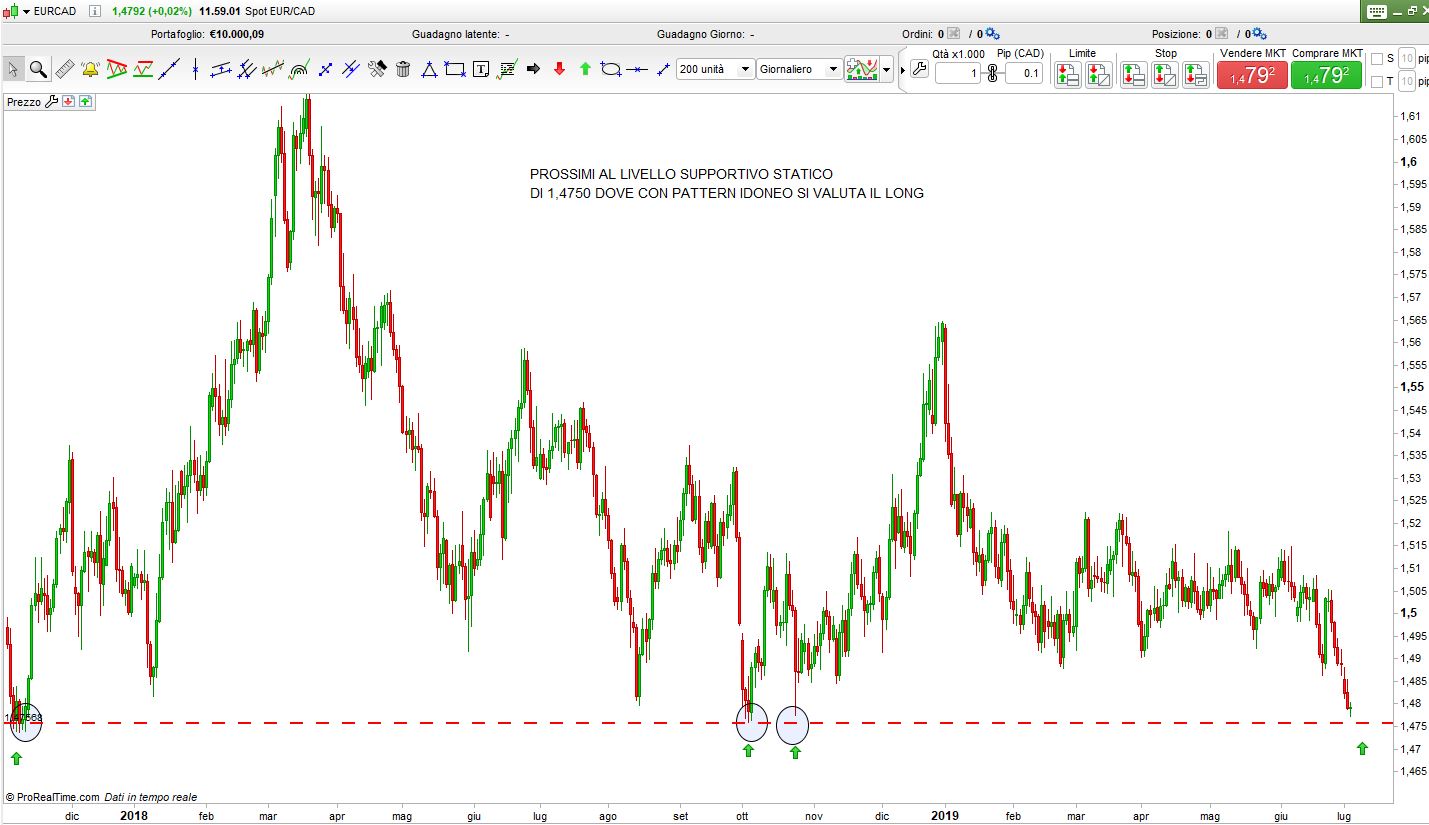Select the horizontal line tool
This screenshot has width=1429, height=825.
pos(637,69)
